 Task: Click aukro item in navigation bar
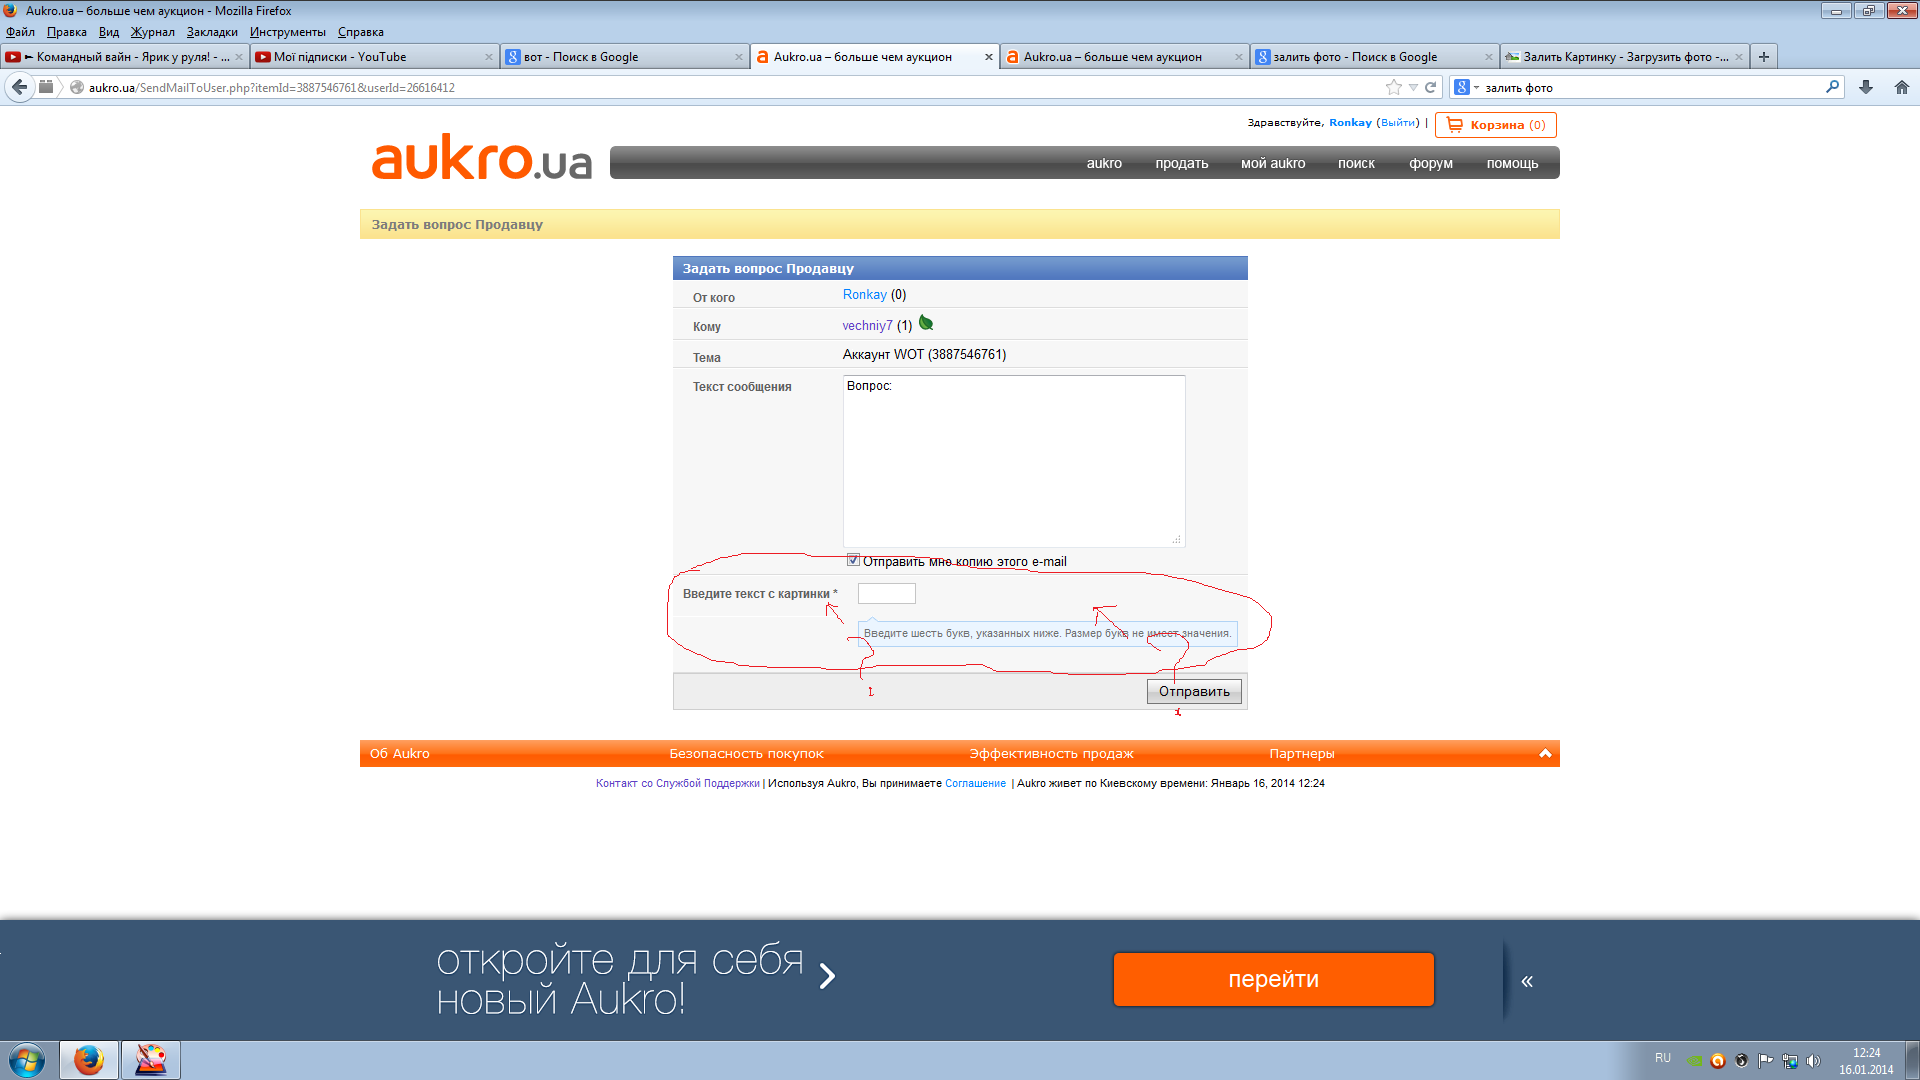[1104, 163]
